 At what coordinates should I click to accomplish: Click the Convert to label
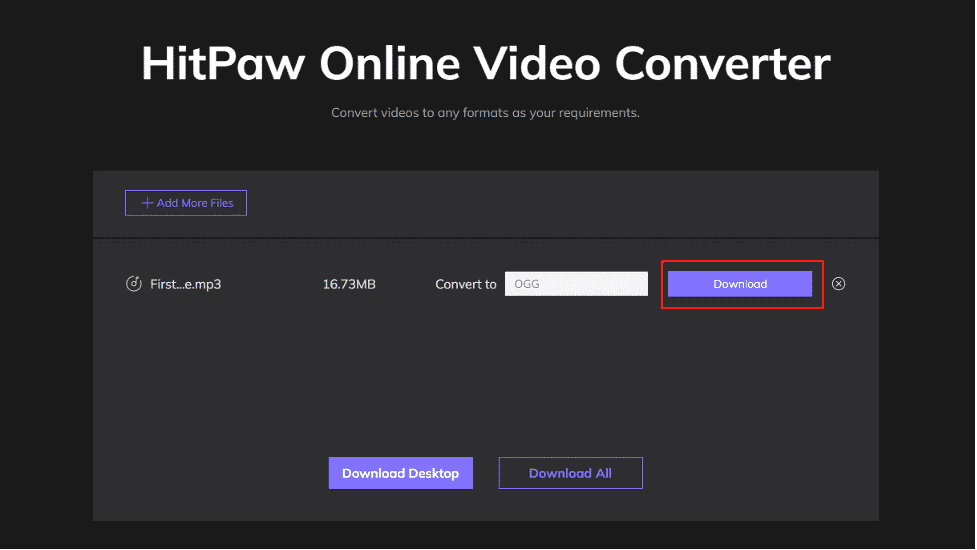465,284
